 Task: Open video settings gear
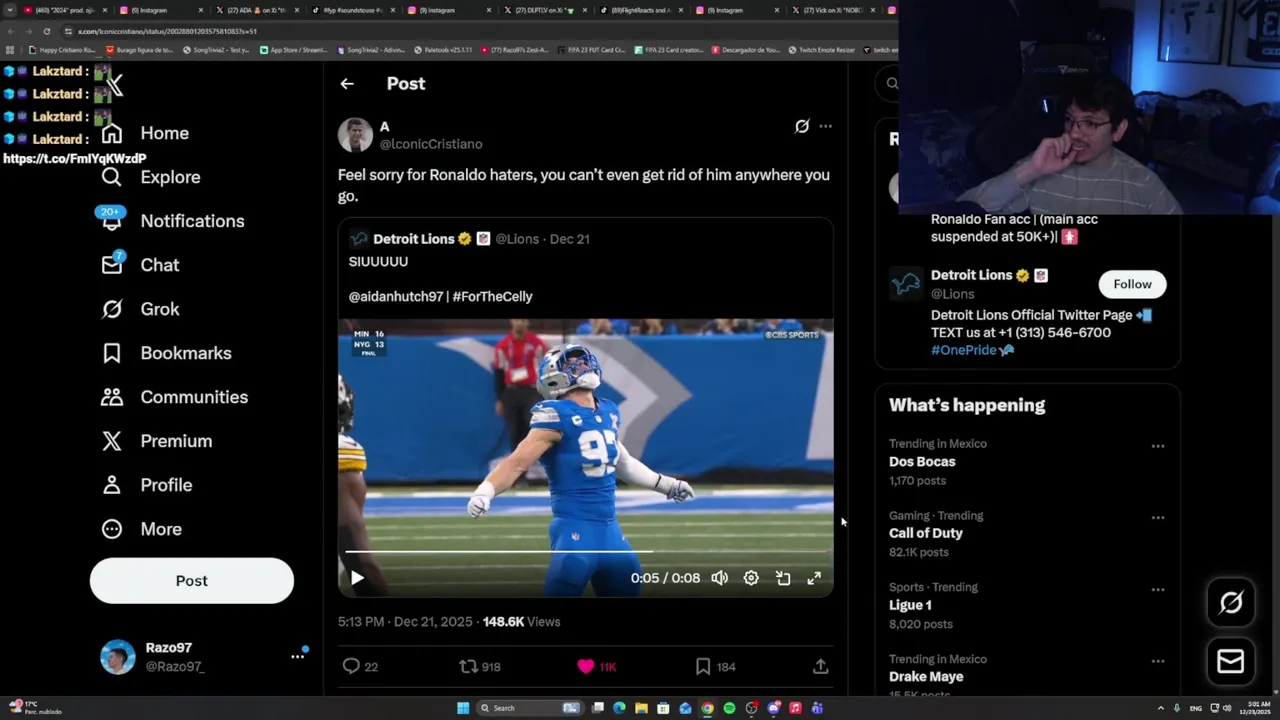pyautogui.click(x=751, y=578)
